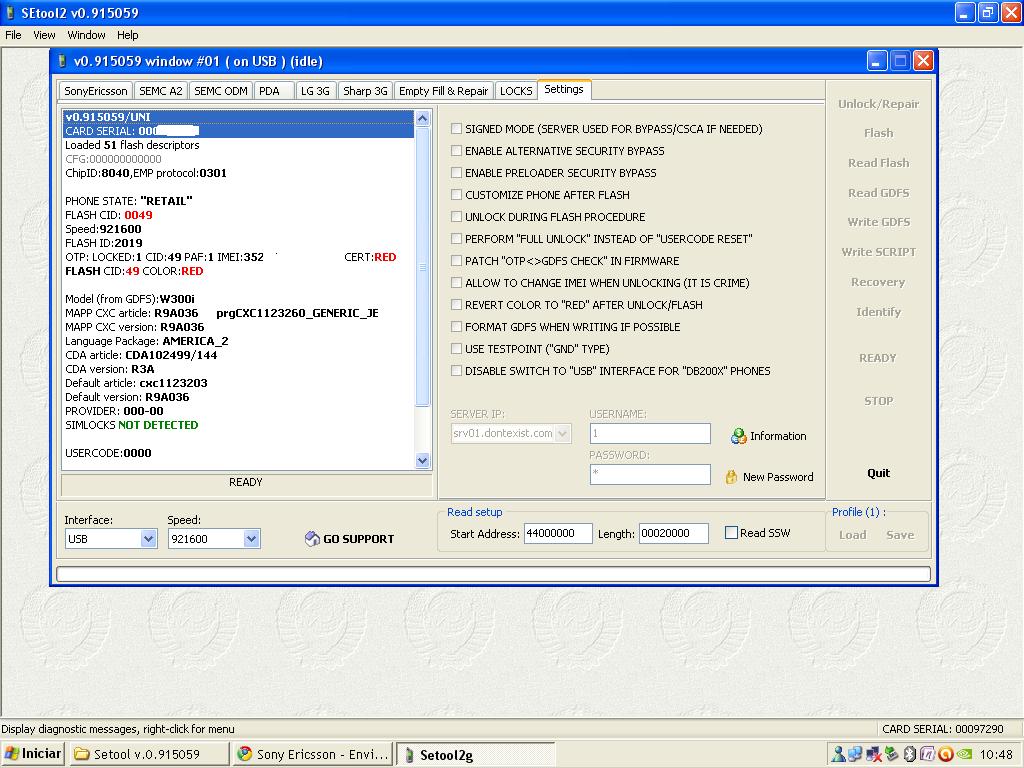The width and height of the screenshot is (1024, 768).
Task: Enable ALTERNATIVE SECURITY BYPASS checkbox
Action: point(456,151)
